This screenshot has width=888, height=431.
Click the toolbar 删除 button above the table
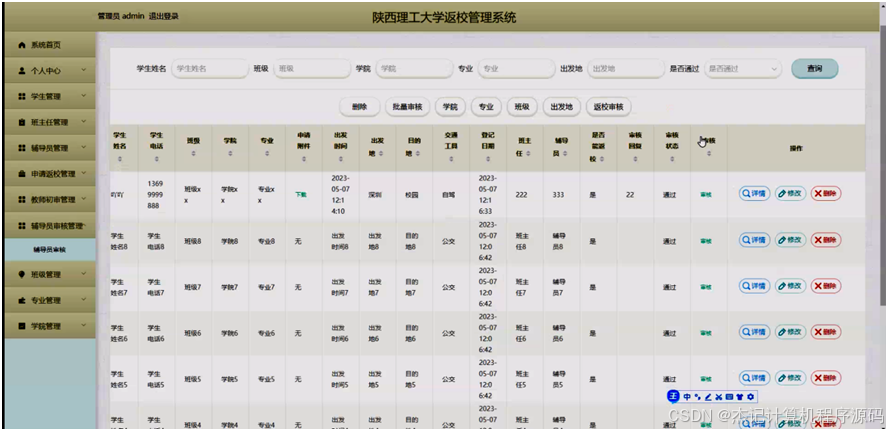[x=359, y=106]
